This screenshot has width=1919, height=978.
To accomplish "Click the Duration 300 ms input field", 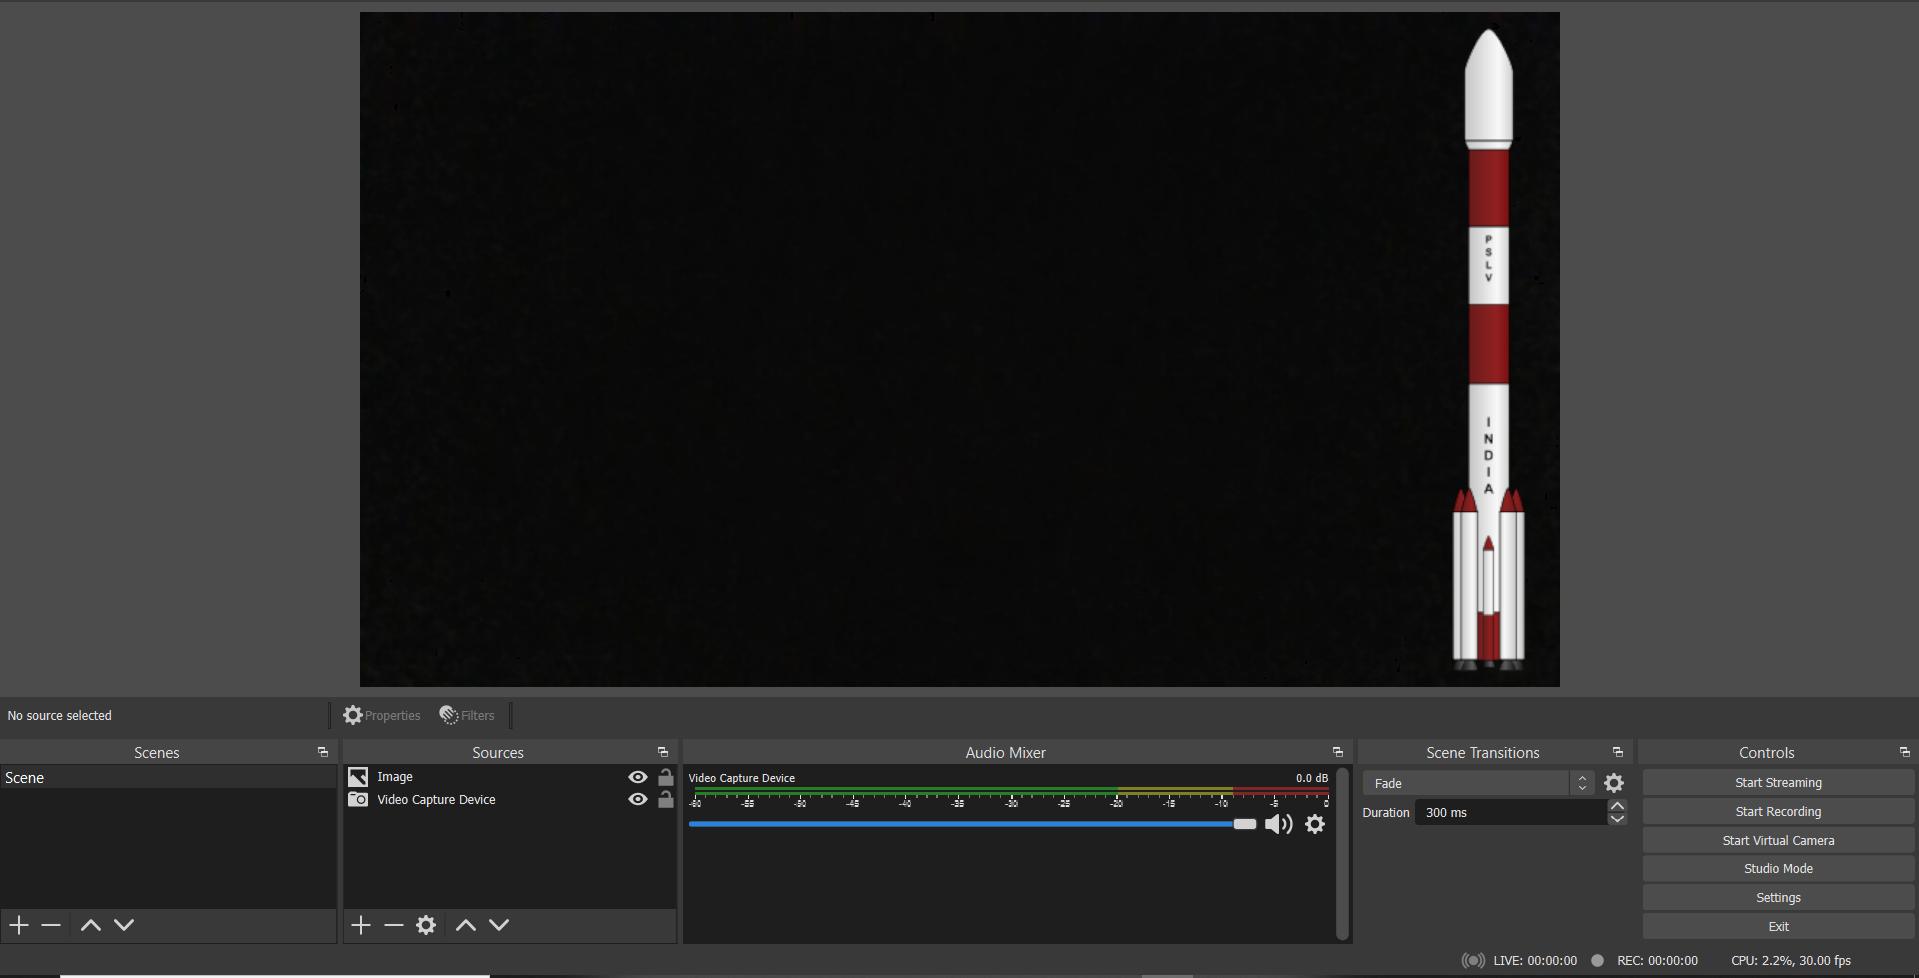I will point(1510,812).
